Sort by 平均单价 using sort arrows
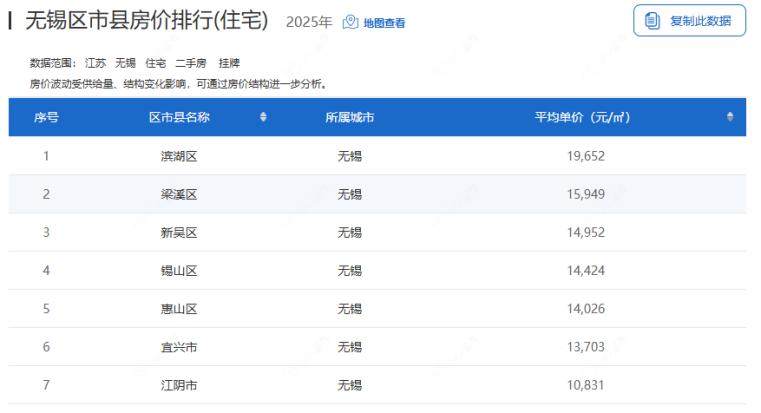The image size is (761, 413). coord(730,116)
